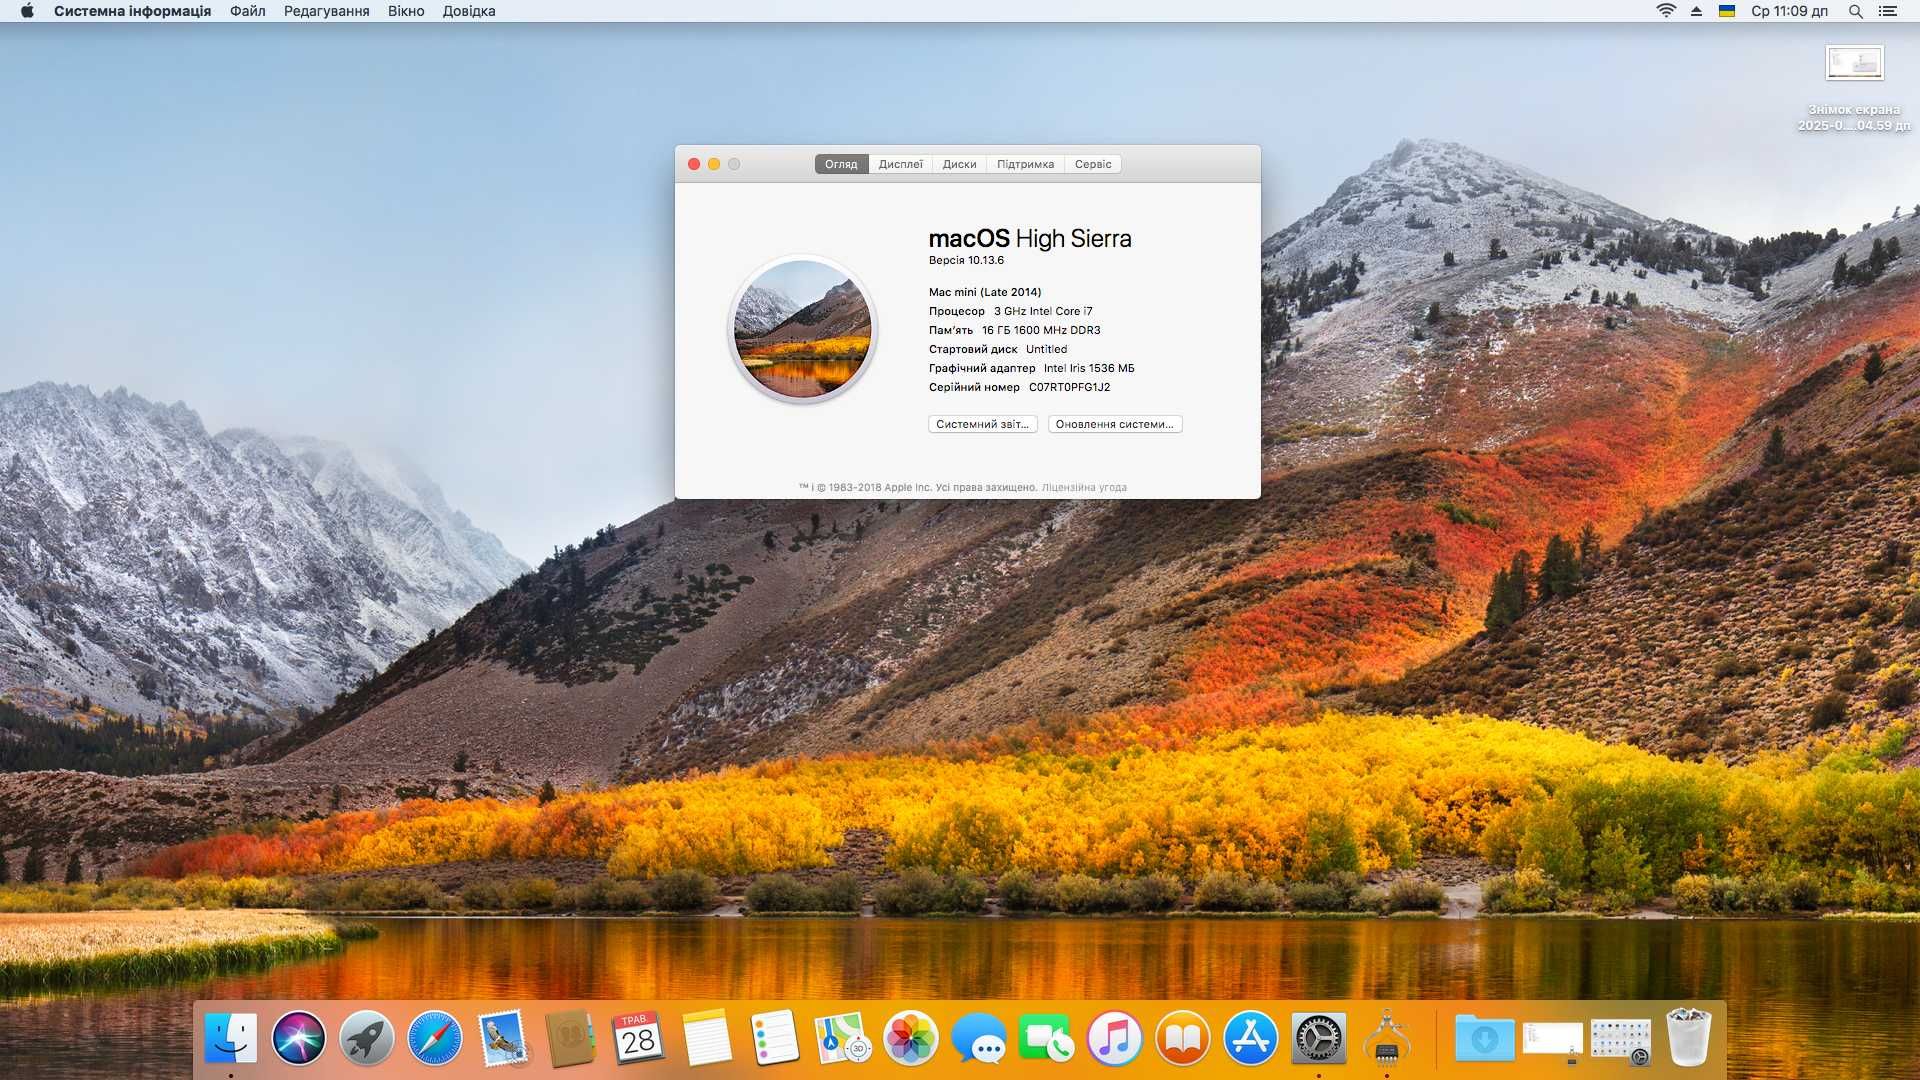Close the About This Mac window
Viewport: 1920px width, 1080px height.
point(694,164)
